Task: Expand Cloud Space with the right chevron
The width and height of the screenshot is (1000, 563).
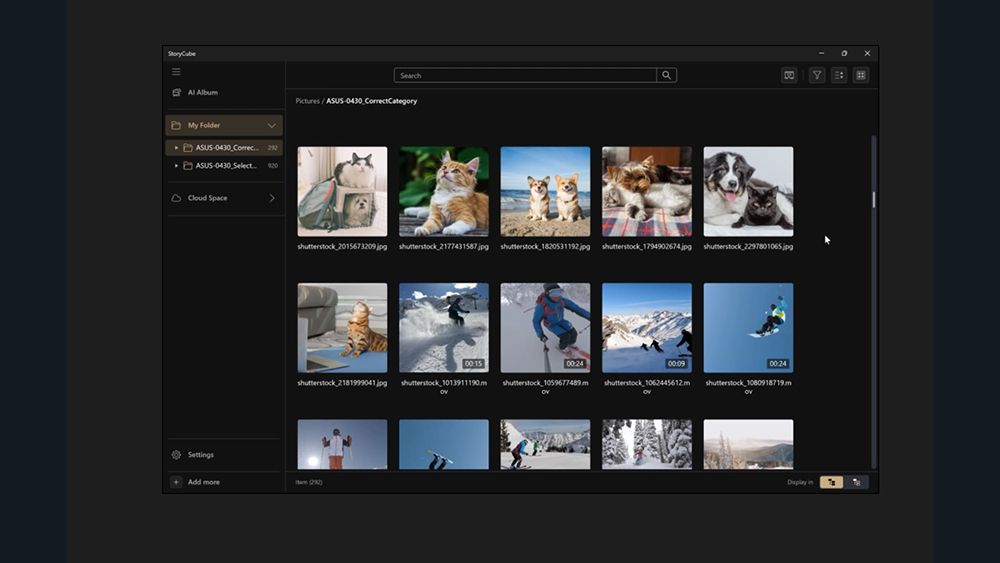Action: tap(272, 198)
